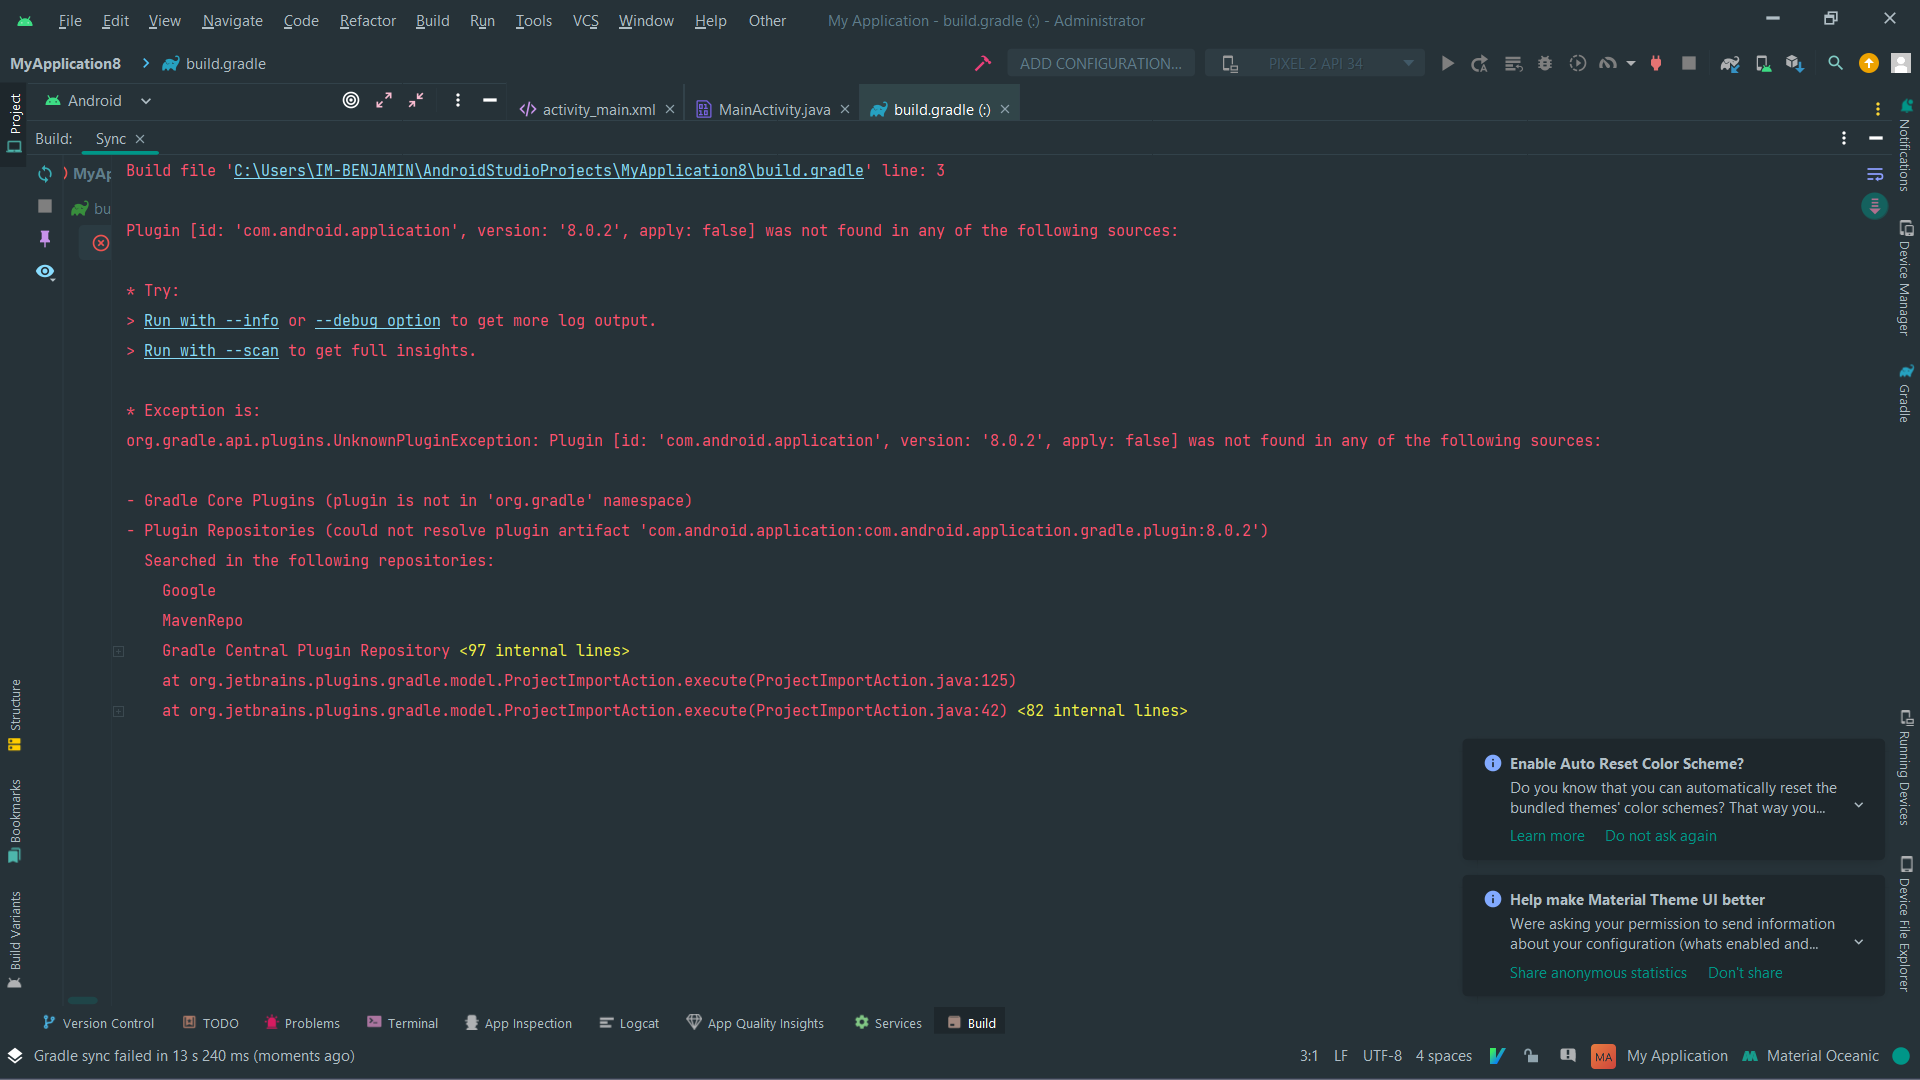Open Search Everywhere magnifier

tap(1835, 63)
